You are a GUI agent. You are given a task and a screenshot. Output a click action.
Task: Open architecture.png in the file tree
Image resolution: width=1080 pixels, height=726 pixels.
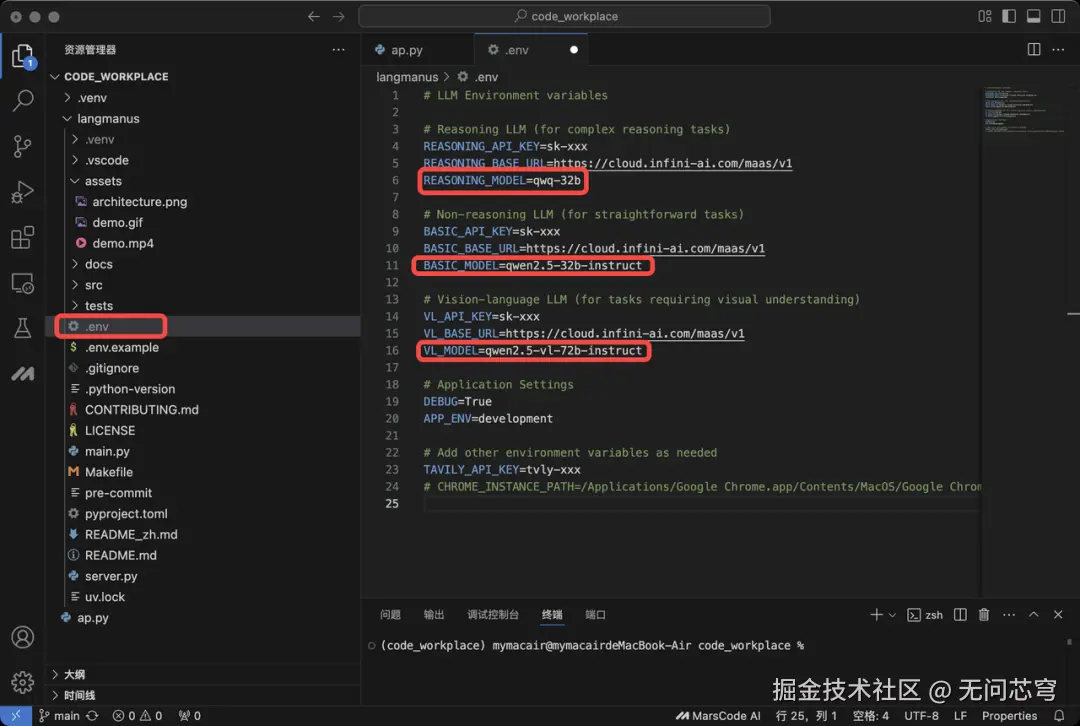[139, 202]
